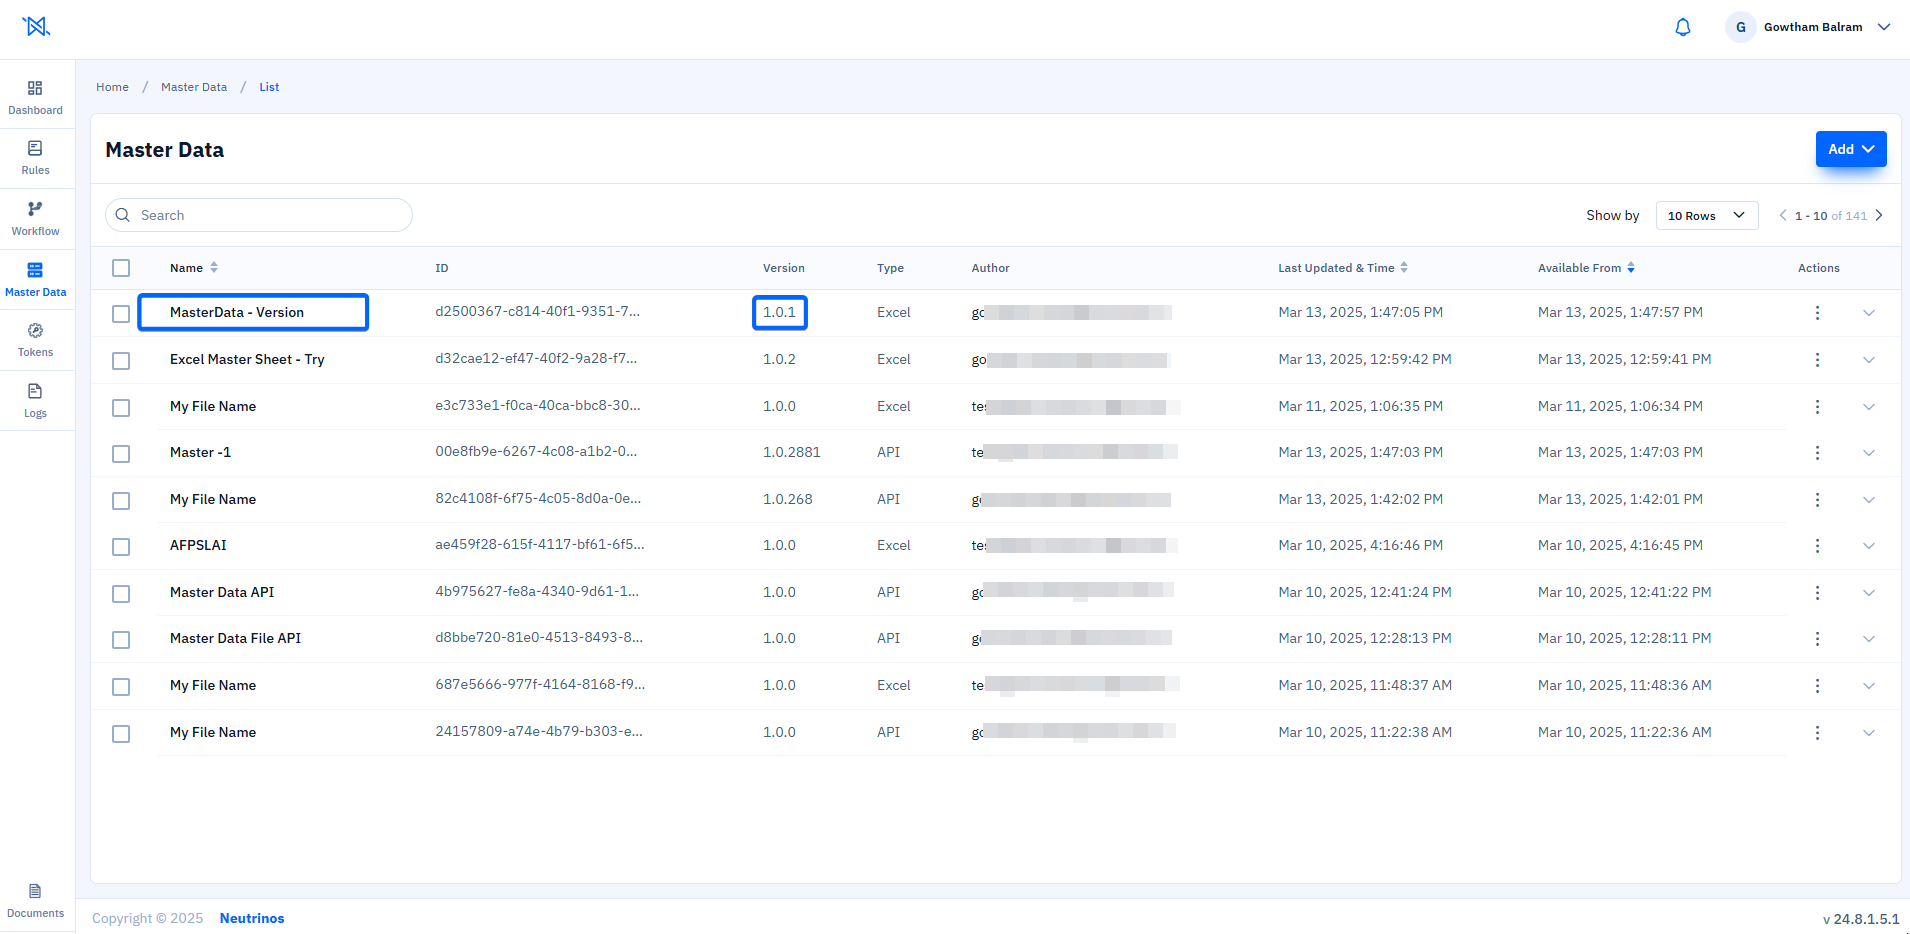Check the MasterData - Version row checkbox

[121, 314]
